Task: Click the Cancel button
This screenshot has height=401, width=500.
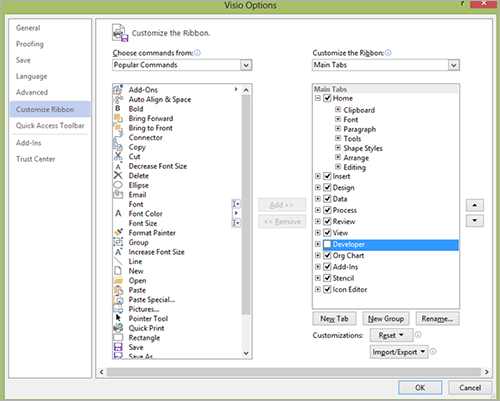Action: tap(470, 387)
